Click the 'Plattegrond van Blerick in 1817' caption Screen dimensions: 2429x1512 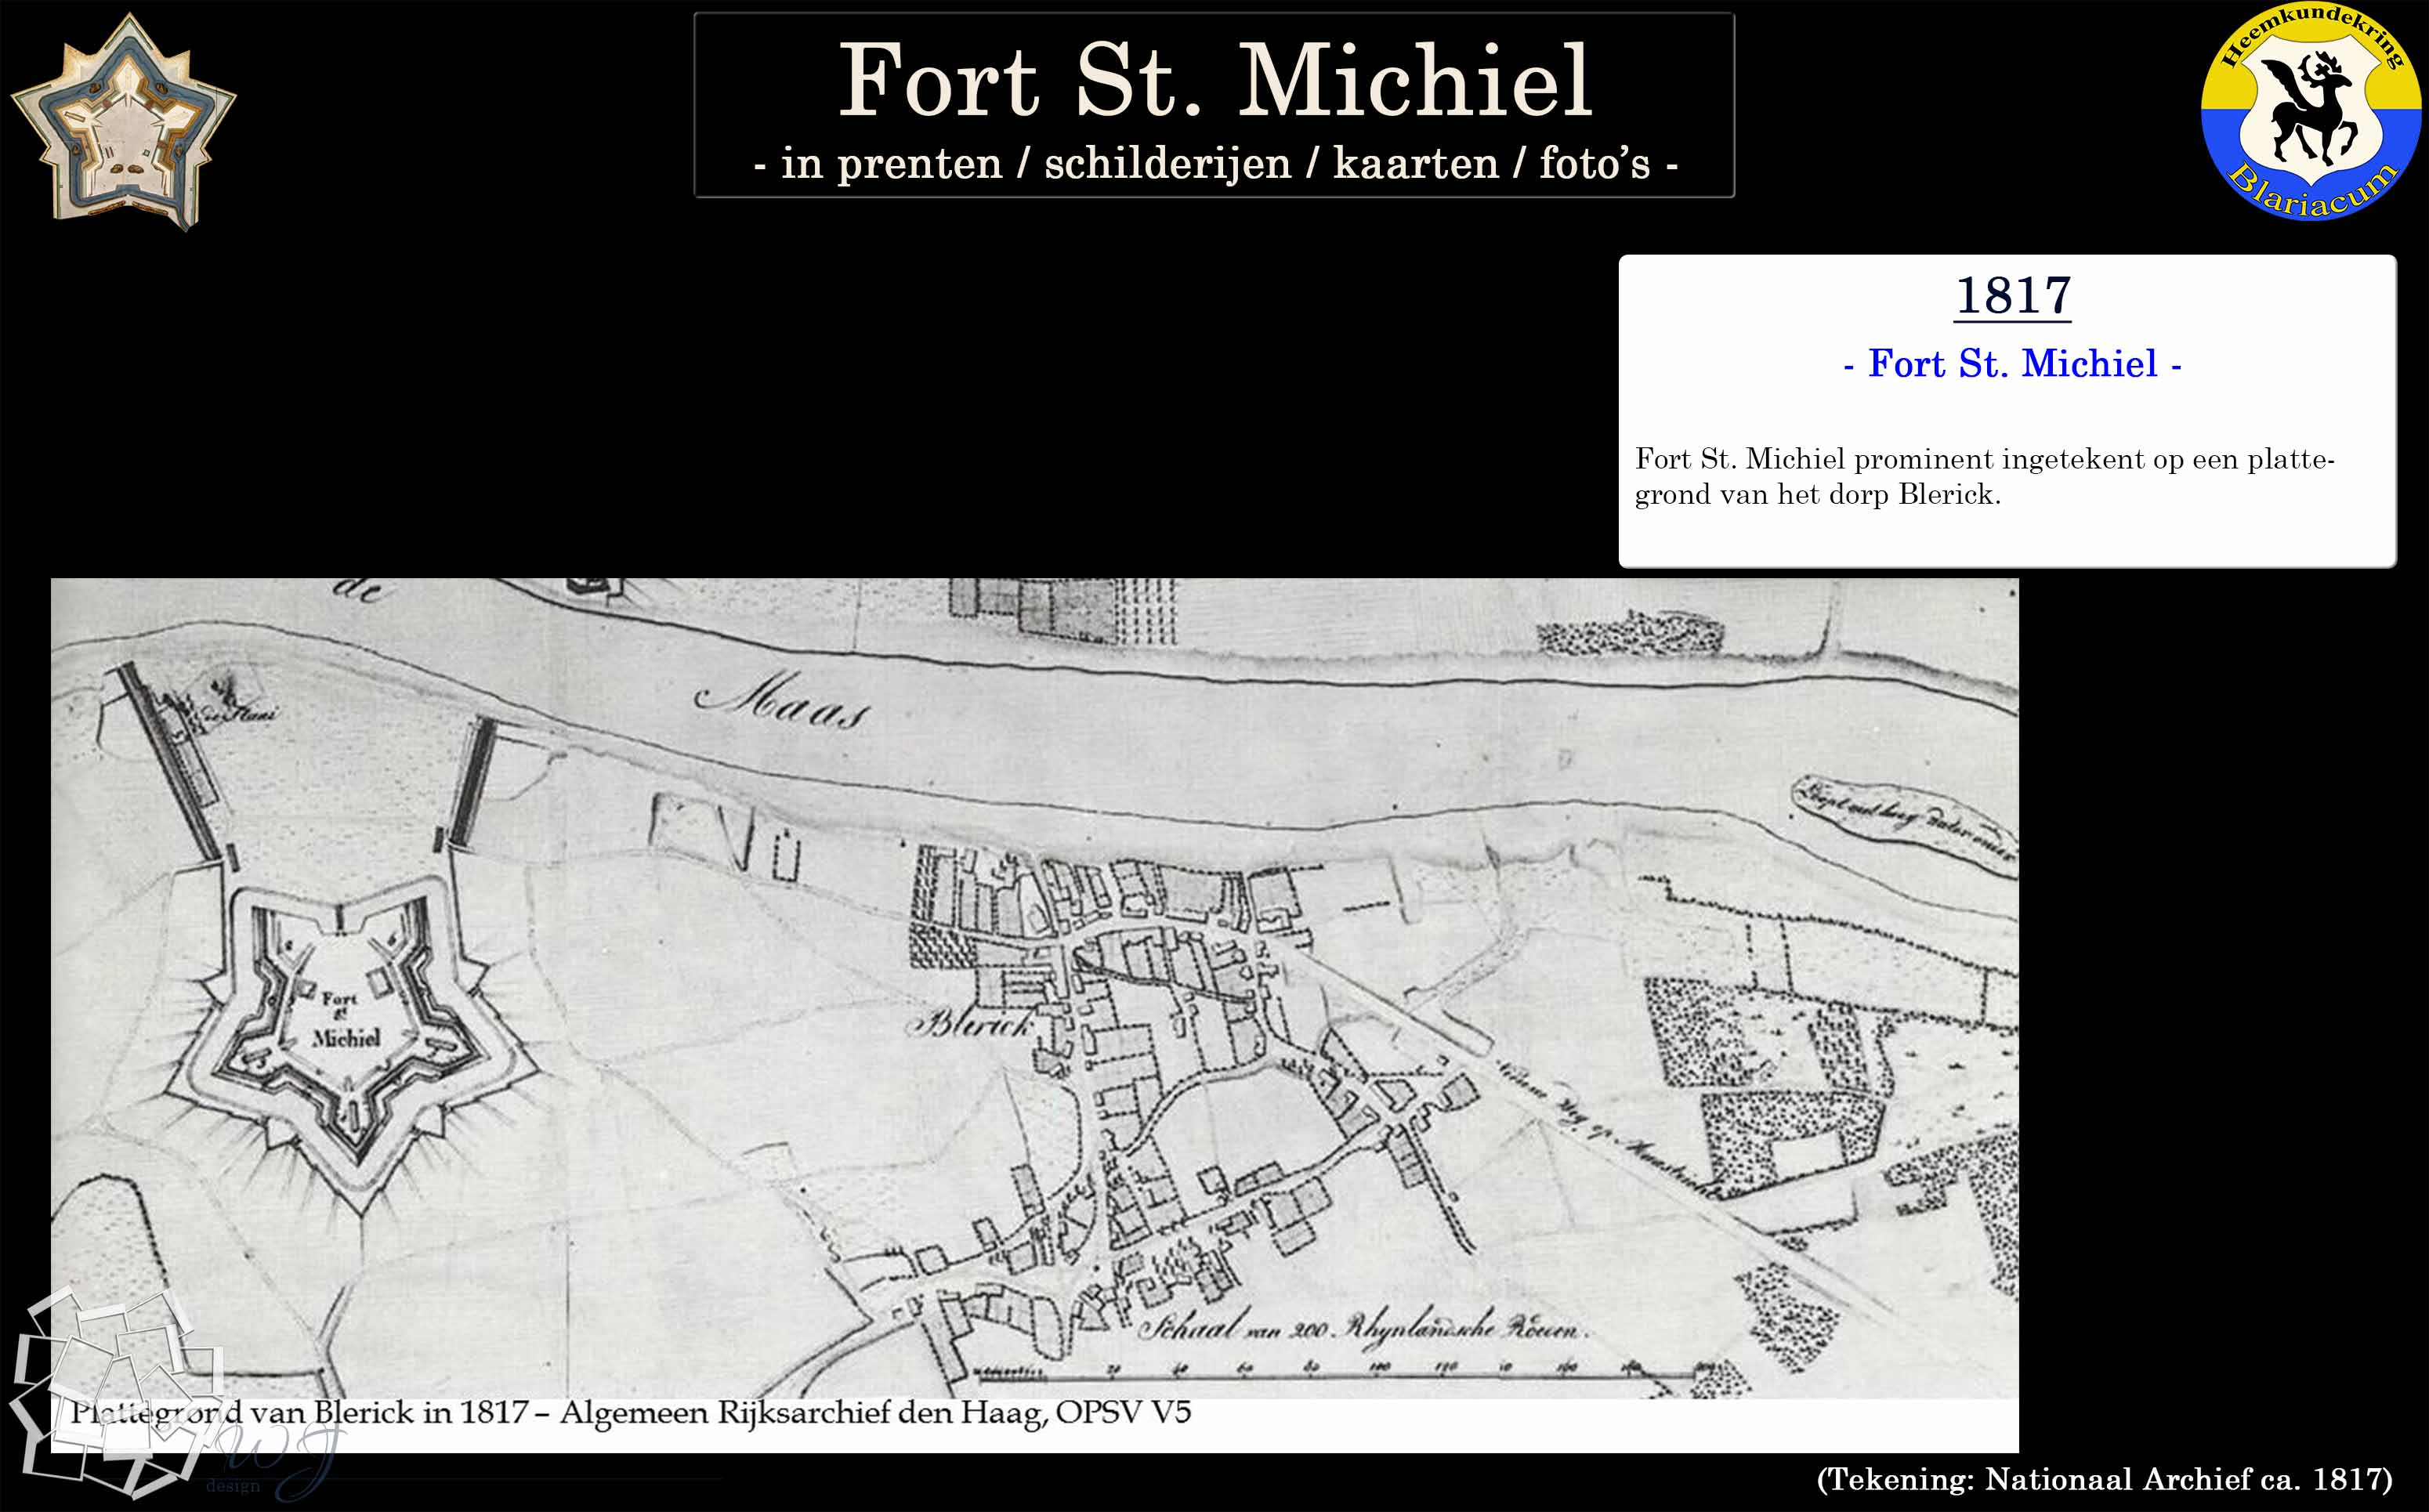click(630, 1413)
